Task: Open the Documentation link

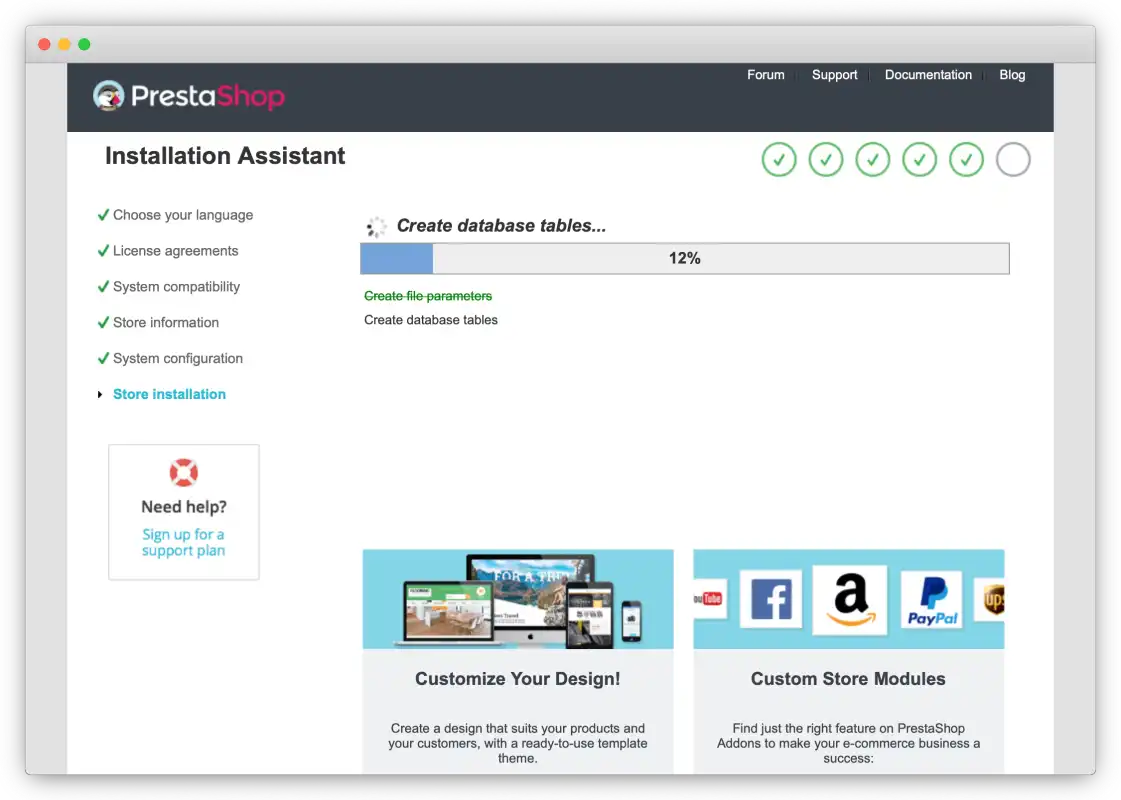Action: click(x=928, y=74)
